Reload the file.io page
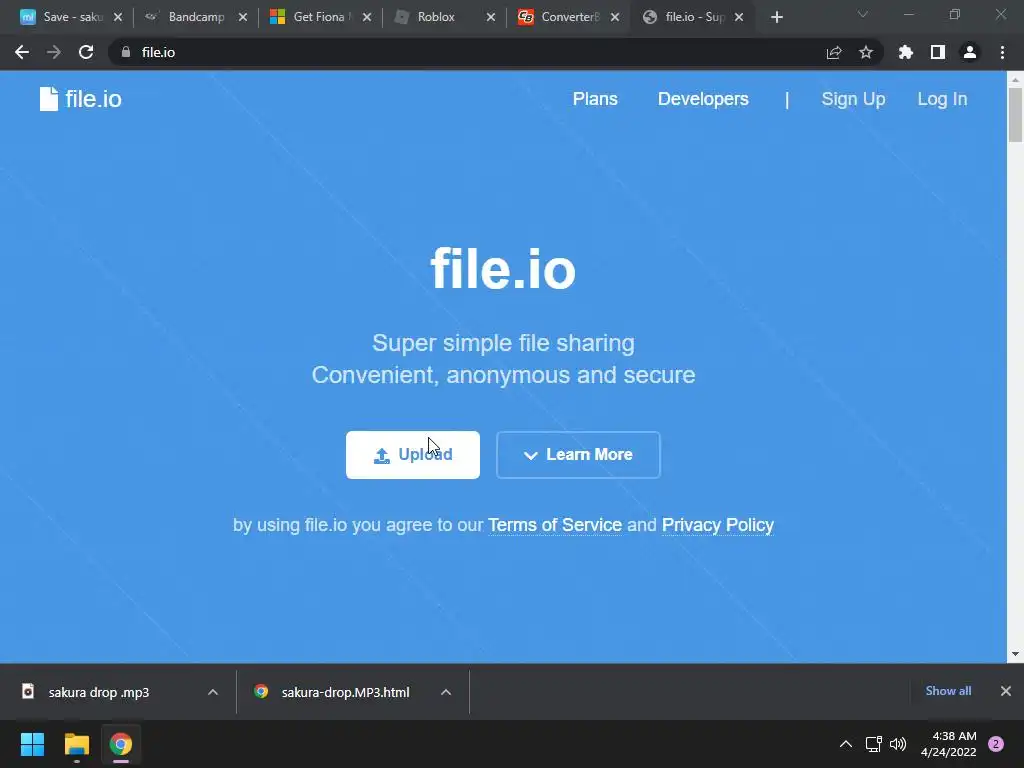Screen dimensions: 1024x768 (x=86, y=52)
